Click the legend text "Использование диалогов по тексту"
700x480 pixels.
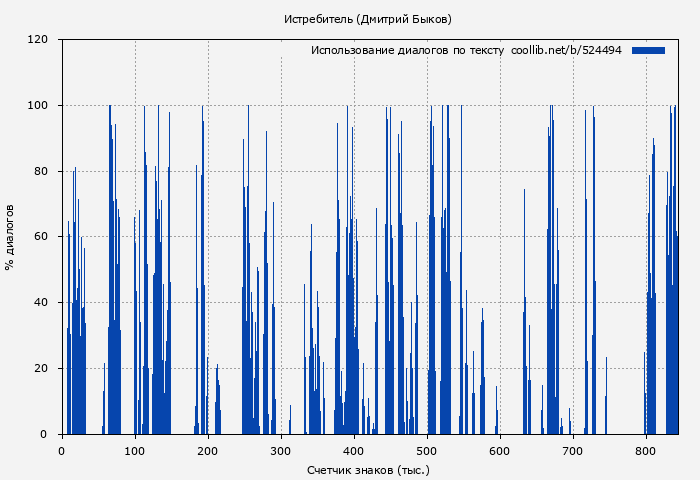coord(407,50)
